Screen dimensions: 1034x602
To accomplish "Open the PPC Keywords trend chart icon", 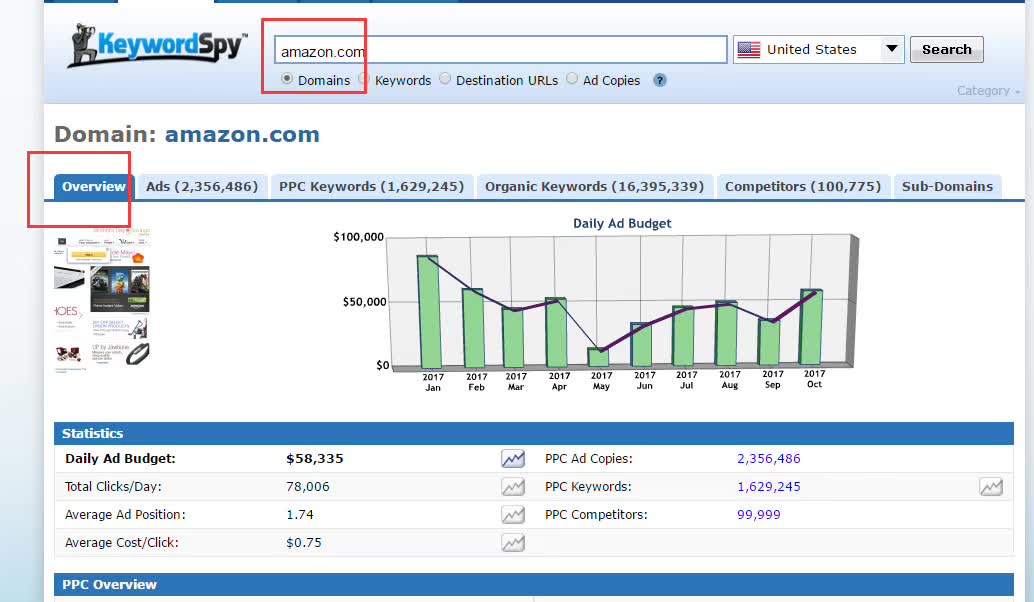I will (x=990, y=487).
